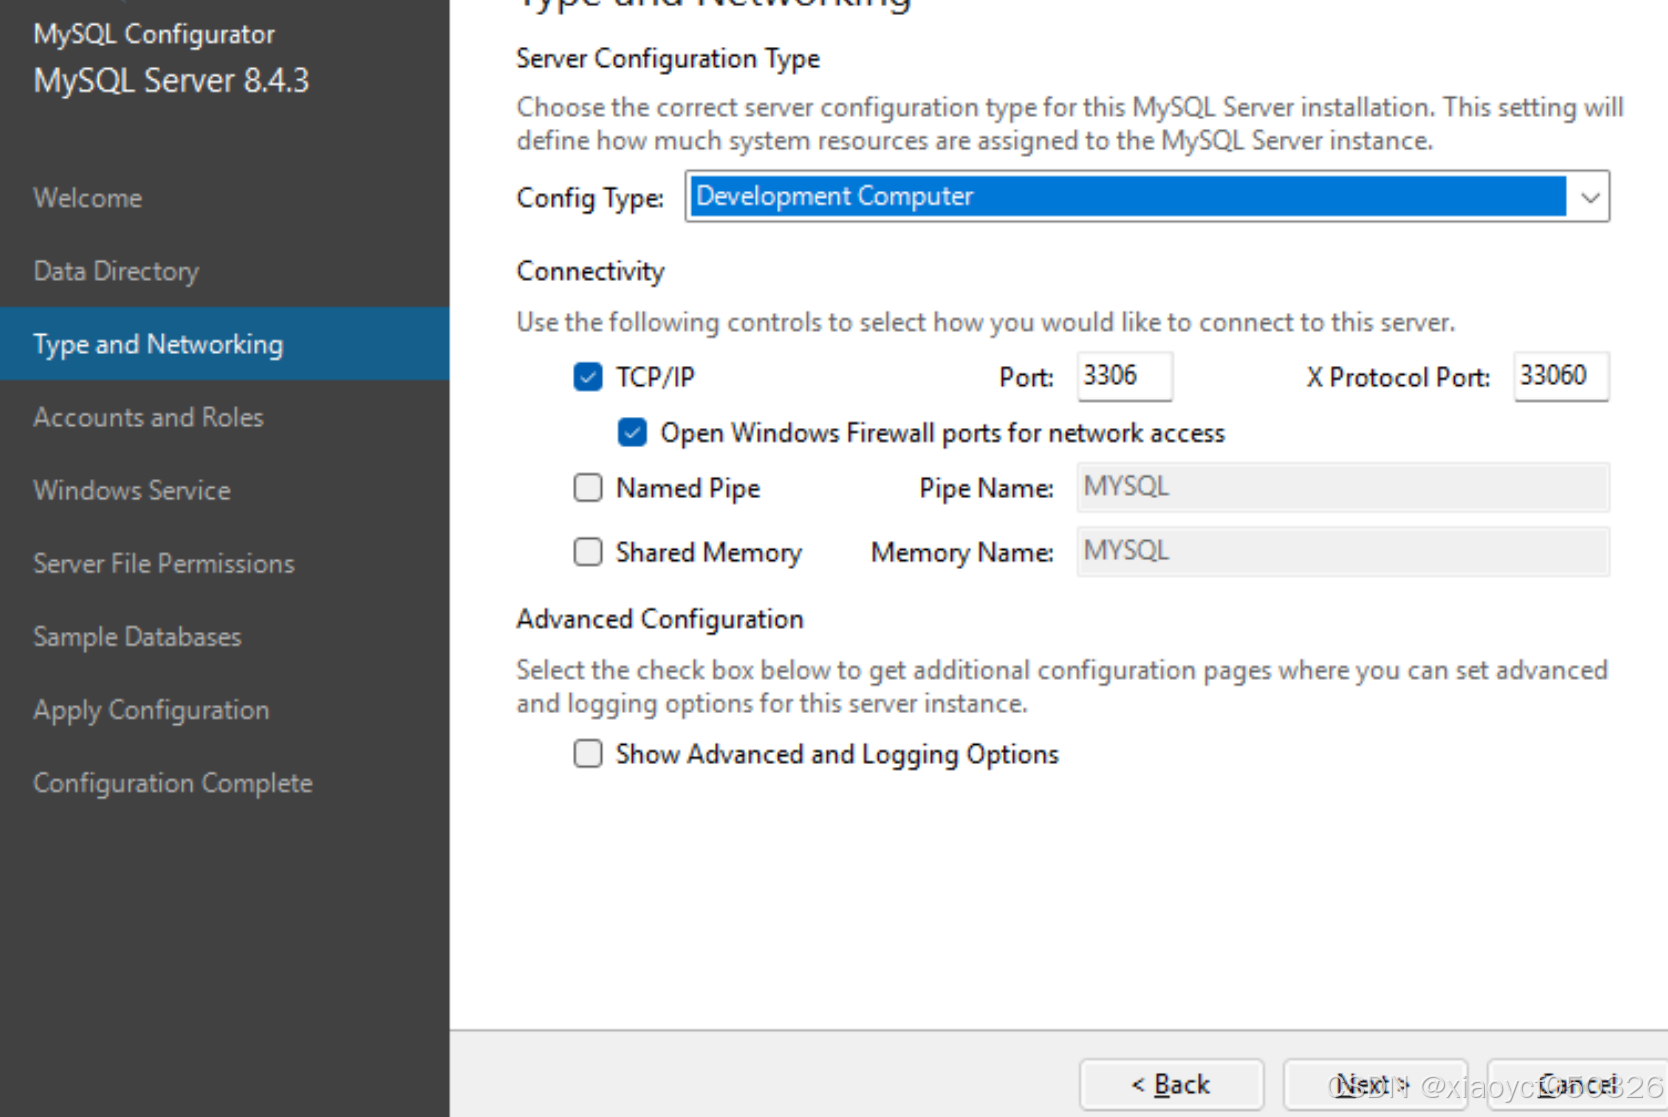Go to the Windows Service step
Viewport: 1668px width, 1117px height.
132,490
